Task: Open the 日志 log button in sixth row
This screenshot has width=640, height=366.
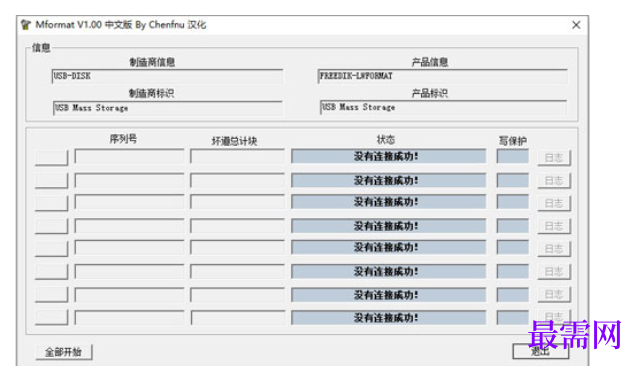Action: pos(554,272)
